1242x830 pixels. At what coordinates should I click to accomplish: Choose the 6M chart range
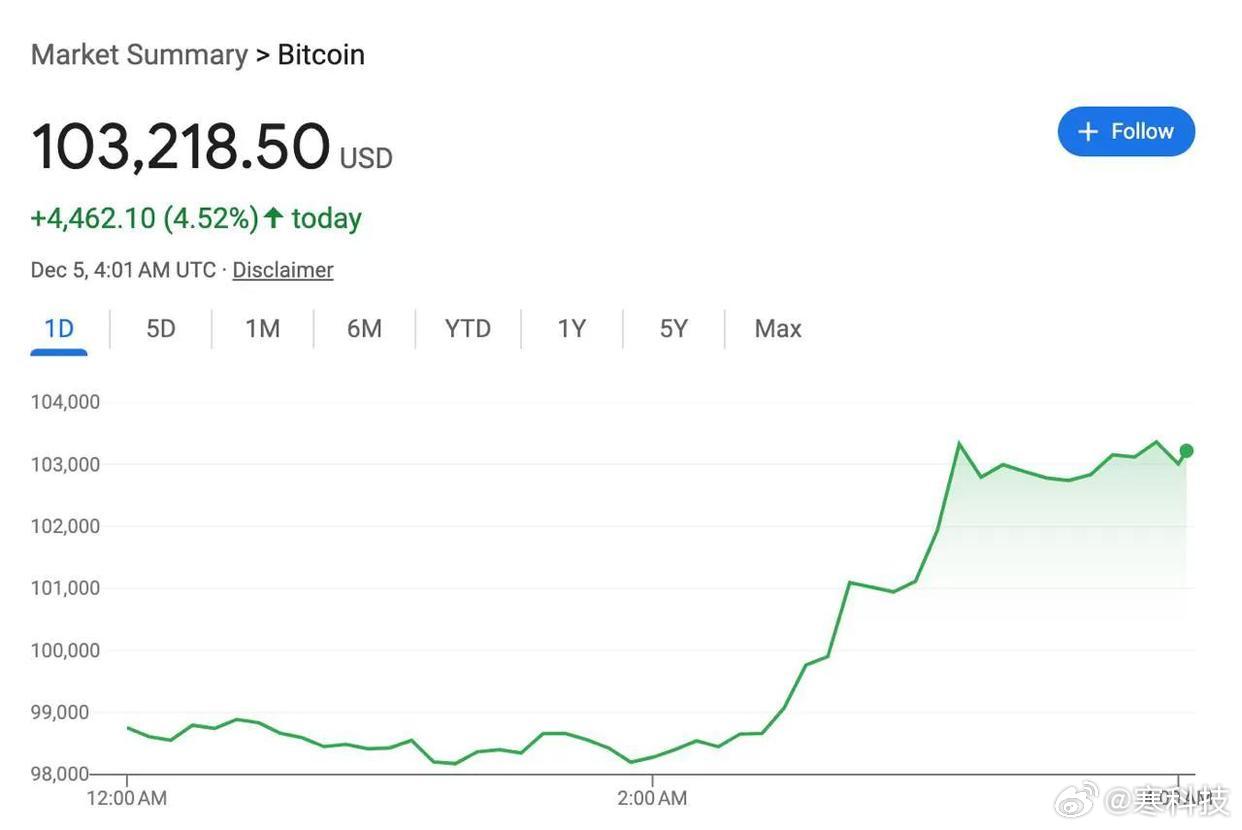tap(364, 328)
